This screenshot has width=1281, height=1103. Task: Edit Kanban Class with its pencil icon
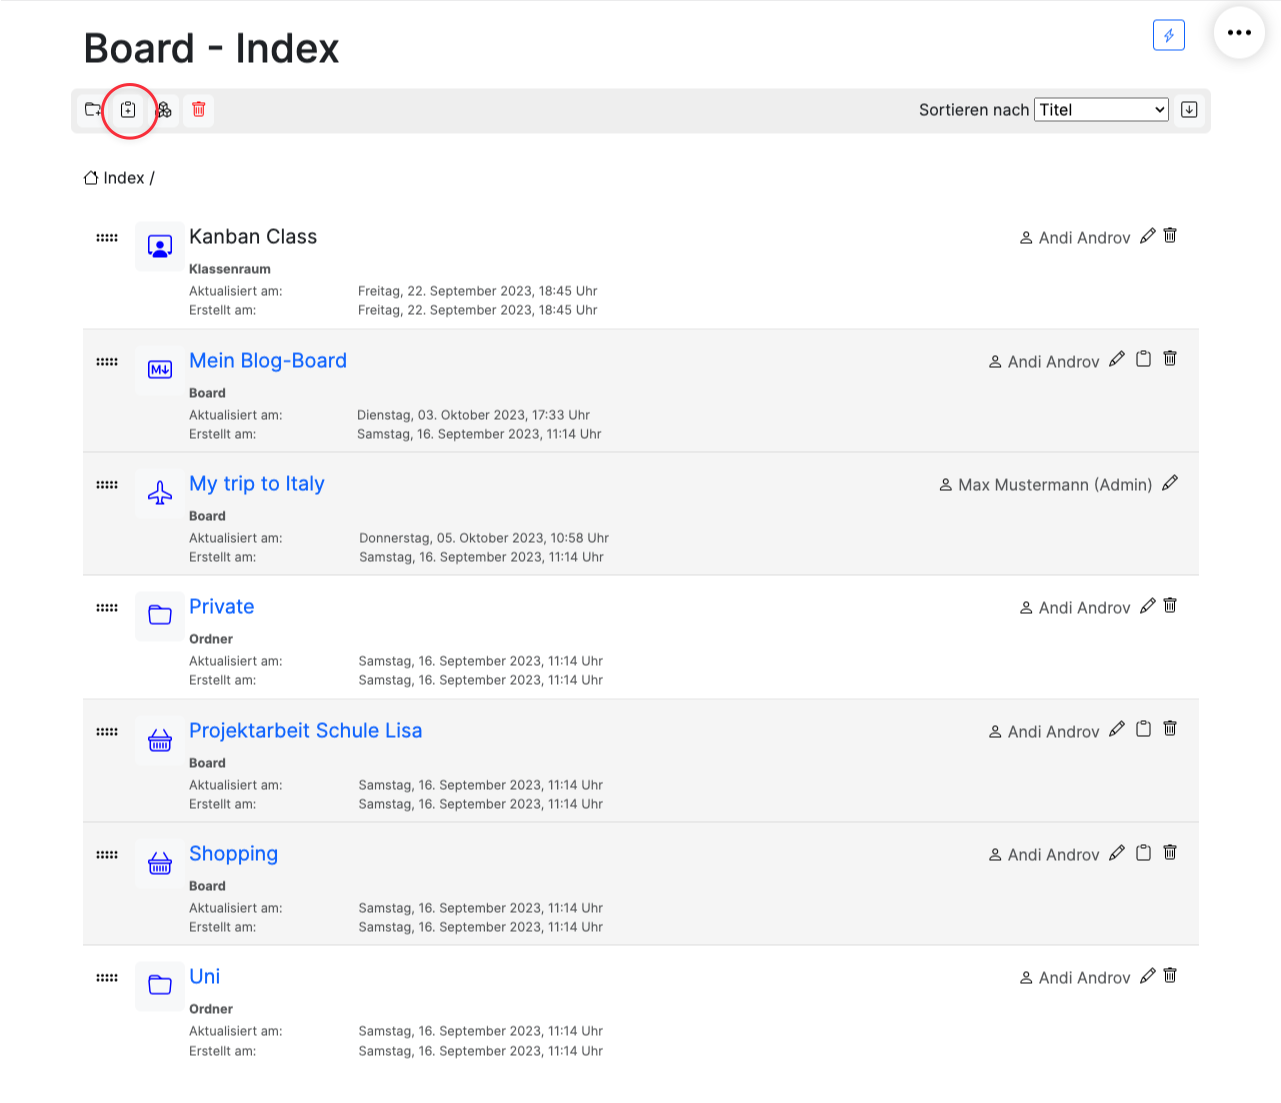coord(1147,236)
